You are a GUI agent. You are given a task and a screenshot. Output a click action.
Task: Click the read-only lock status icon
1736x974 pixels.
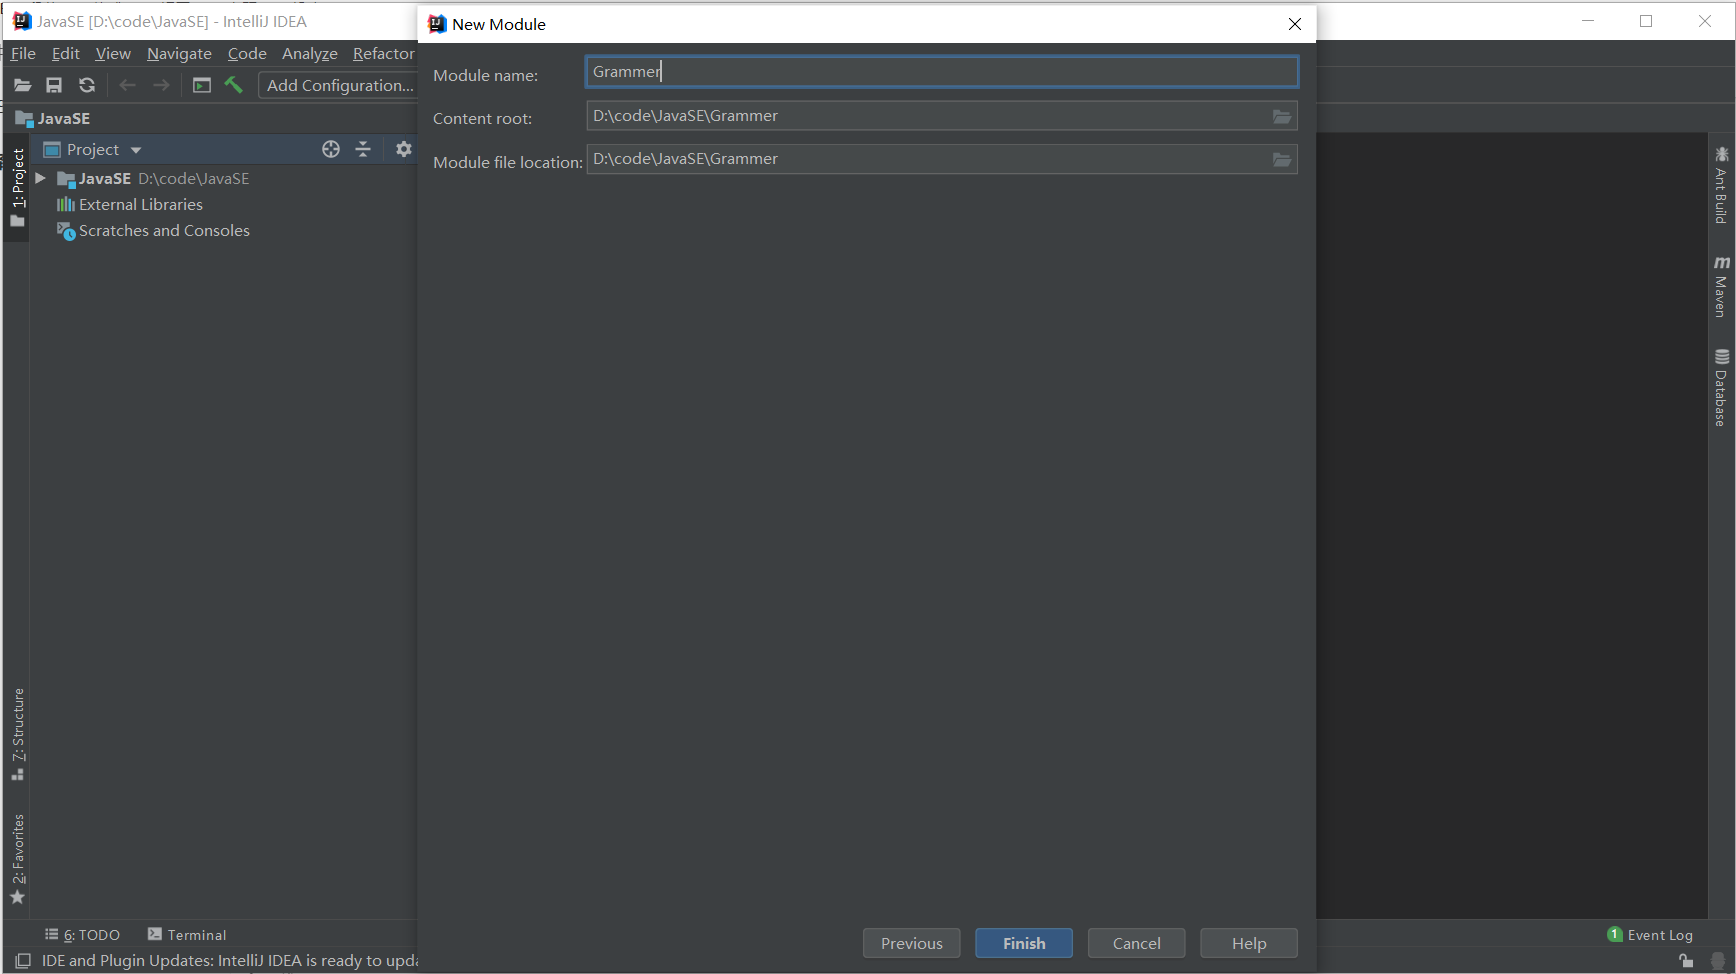[1686, 961]
